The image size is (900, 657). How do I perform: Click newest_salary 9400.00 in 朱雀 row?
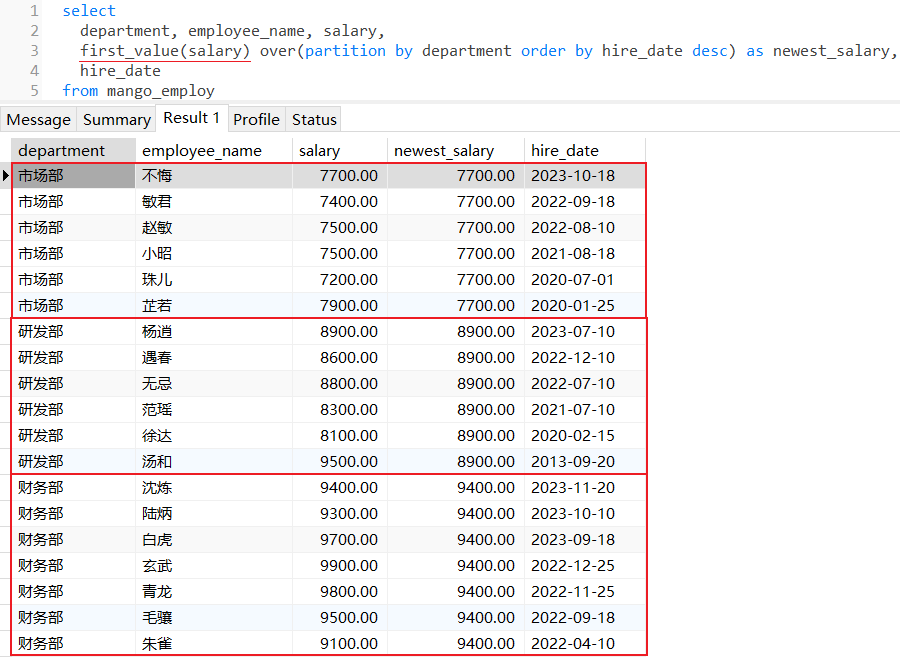456,644
